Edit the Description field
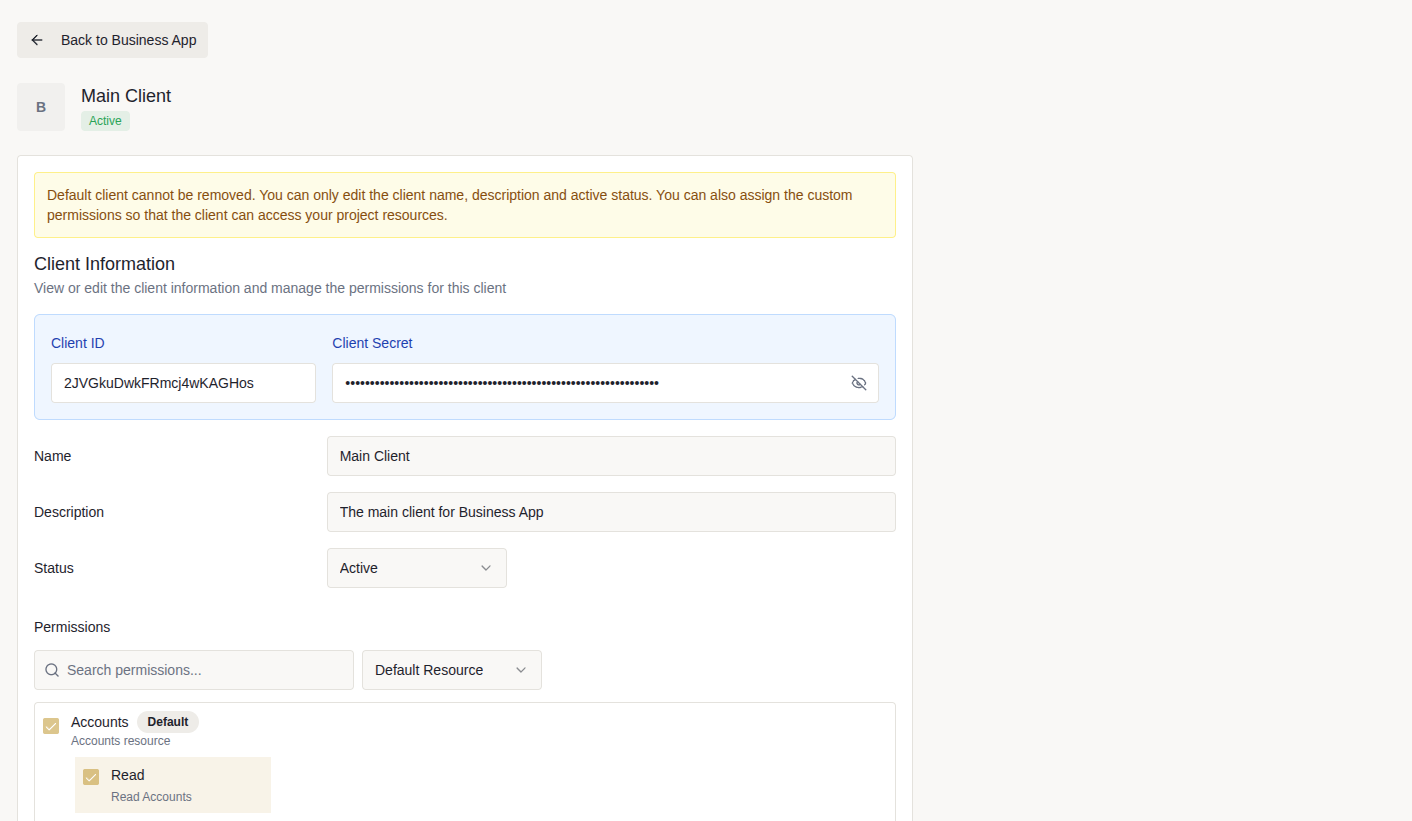 click(611, 512)
